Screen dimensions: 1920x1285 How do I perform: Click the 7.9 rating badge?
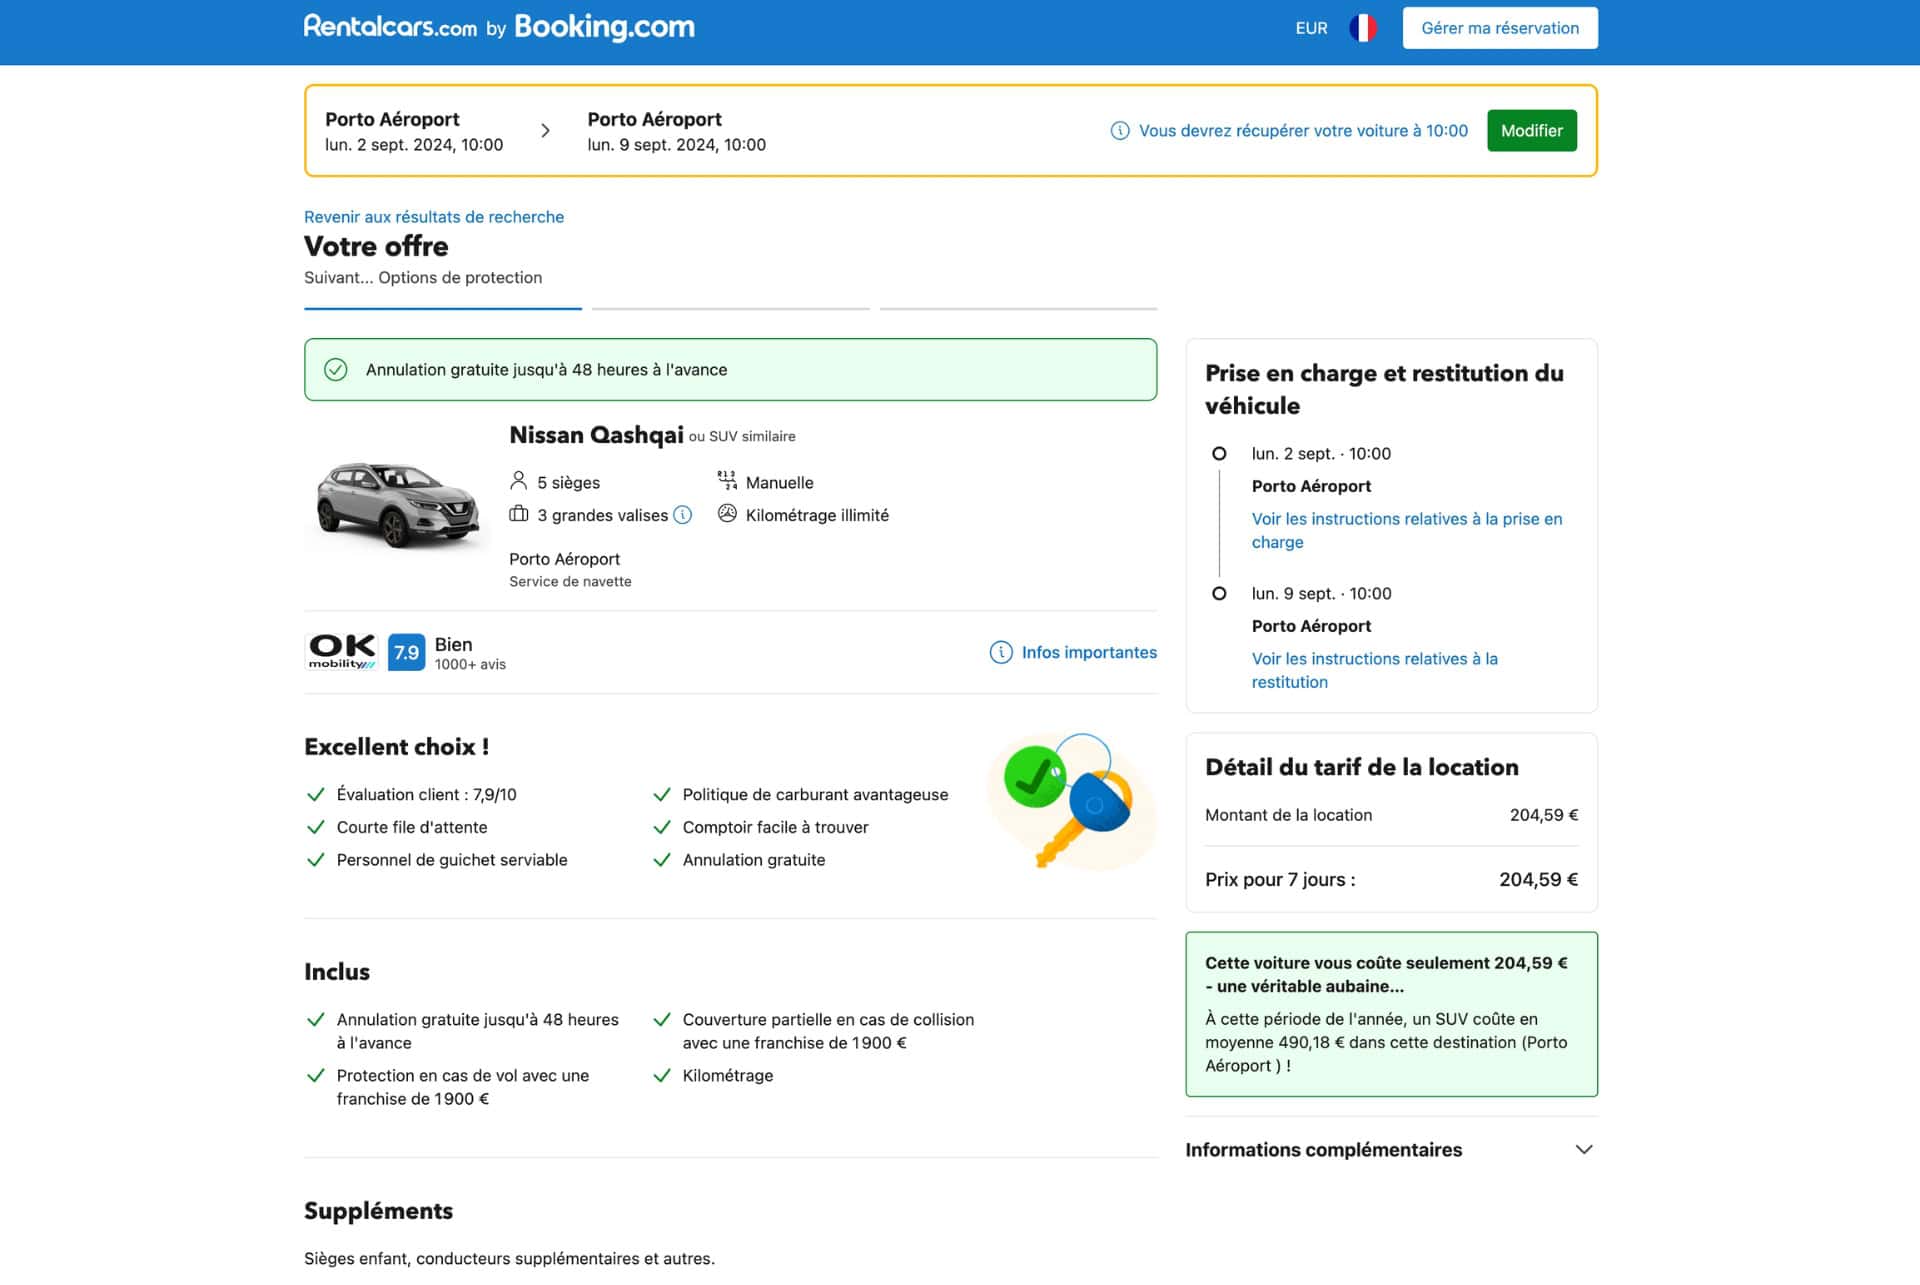click(406, 652)
